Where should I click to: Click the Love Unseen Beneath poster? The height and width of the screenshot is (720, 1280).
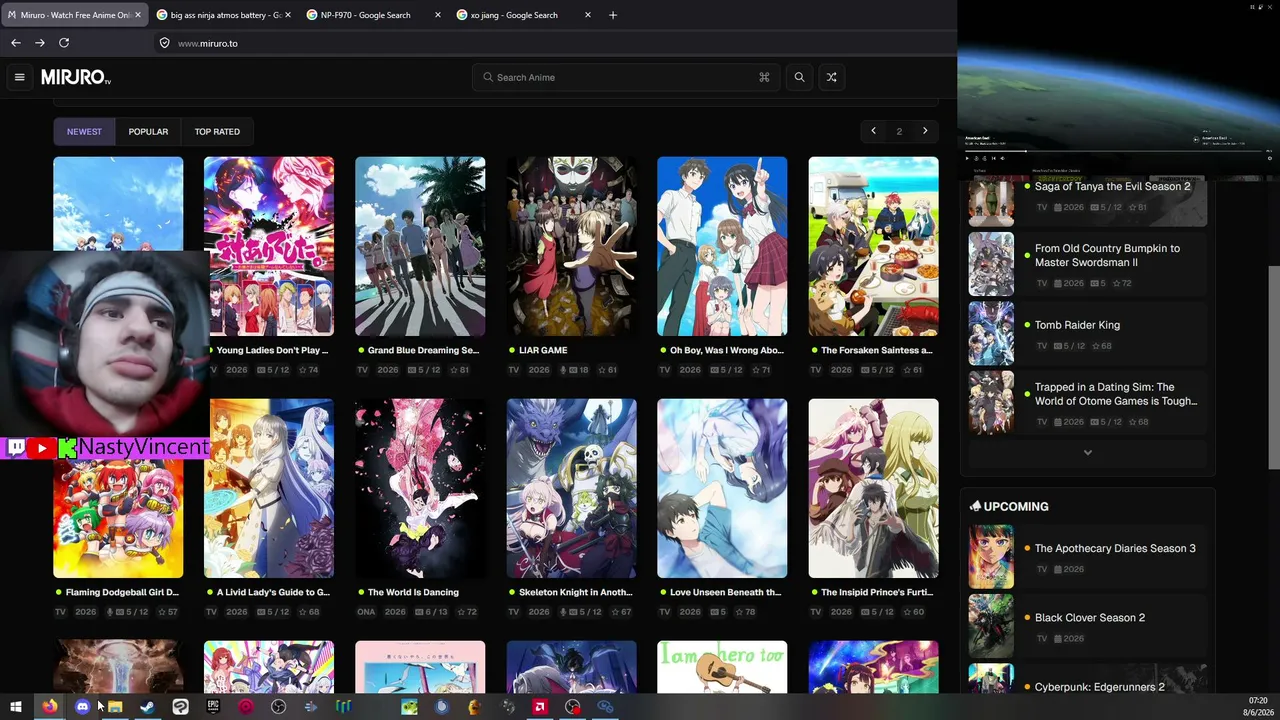pos(722,488)
